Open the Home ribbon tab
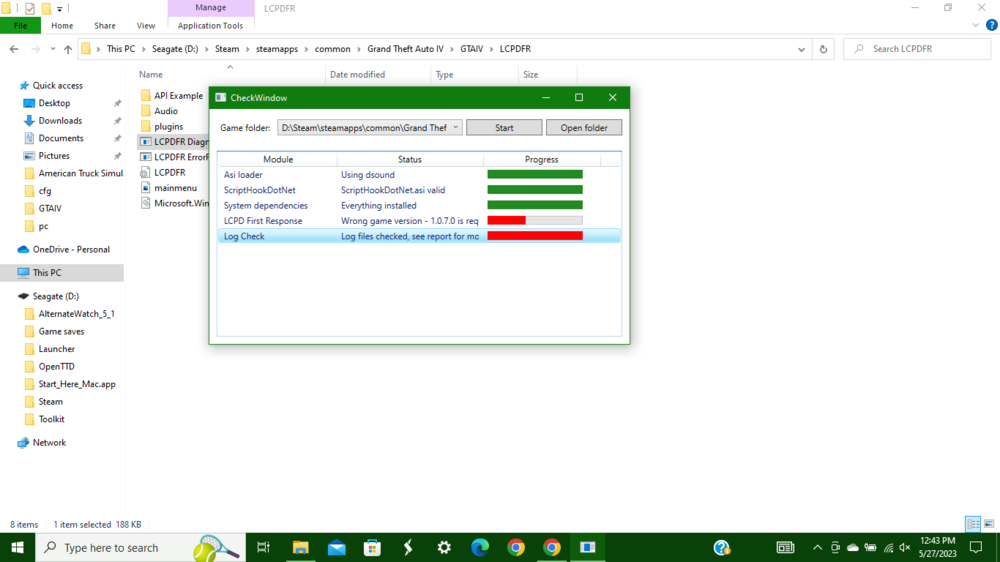The image size is (1000, 562). [x=62, y=26]
